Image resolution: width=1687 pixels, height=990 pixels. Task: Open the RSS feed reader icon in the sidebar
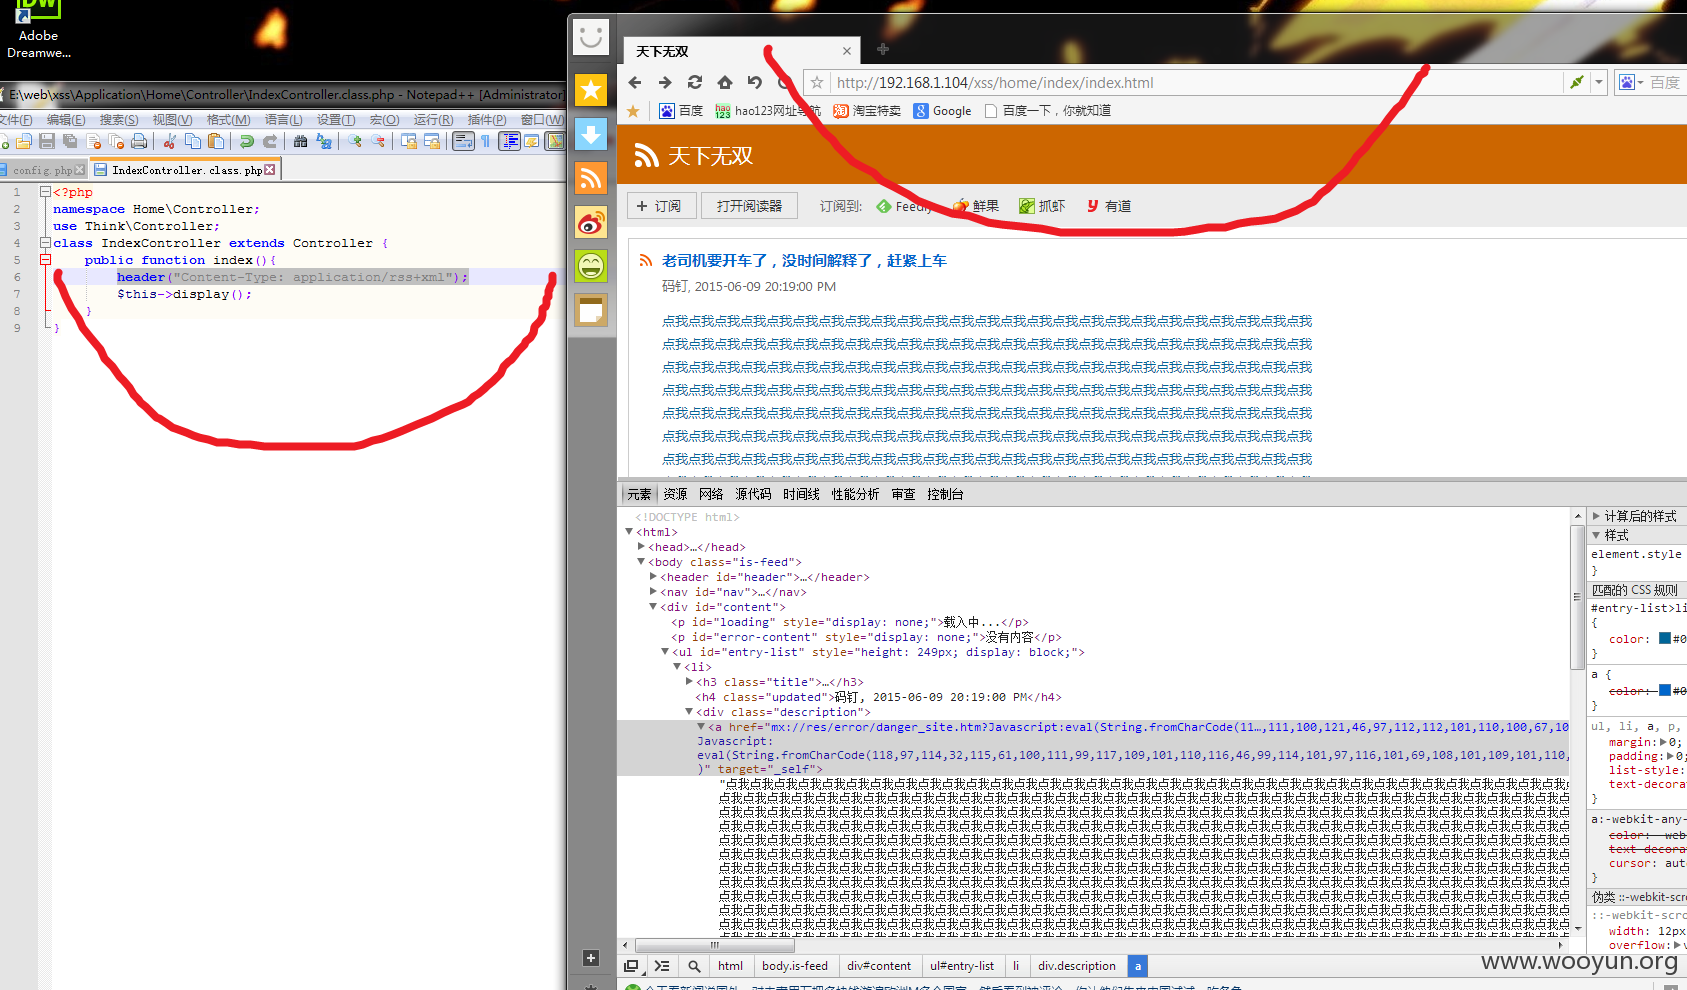click(591, 178)
